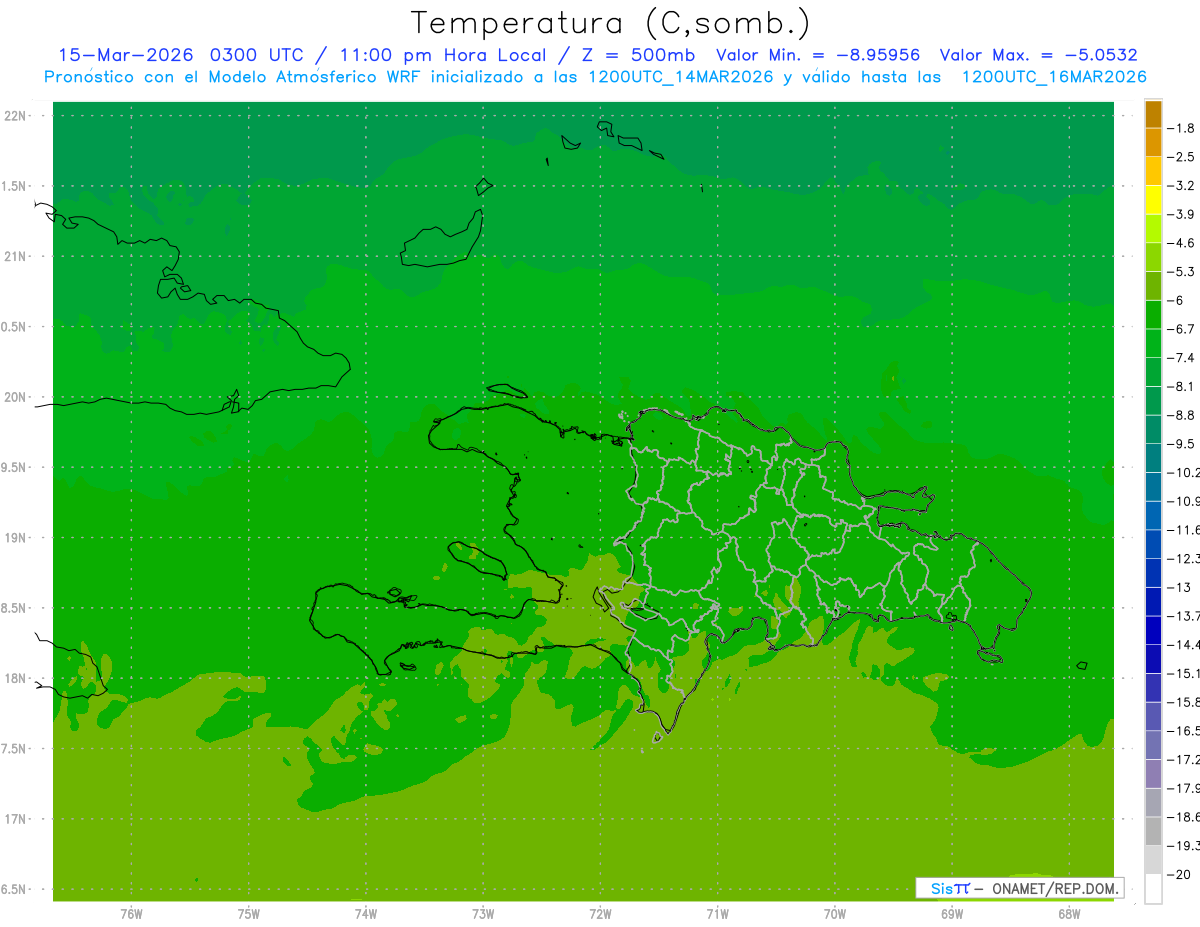Click the "74W" longitude label

point(366,914)
